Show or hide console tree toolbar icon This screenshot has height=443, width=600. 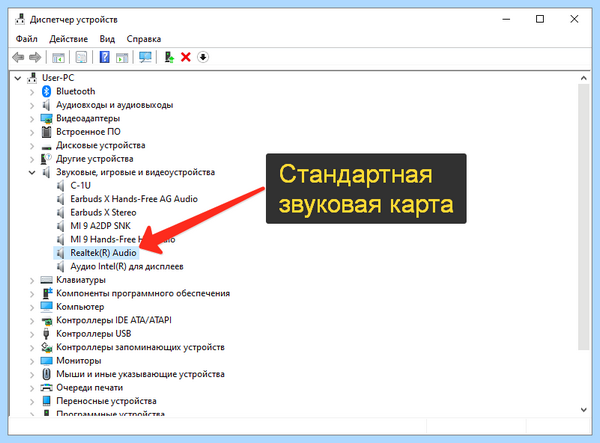[58, 57]
